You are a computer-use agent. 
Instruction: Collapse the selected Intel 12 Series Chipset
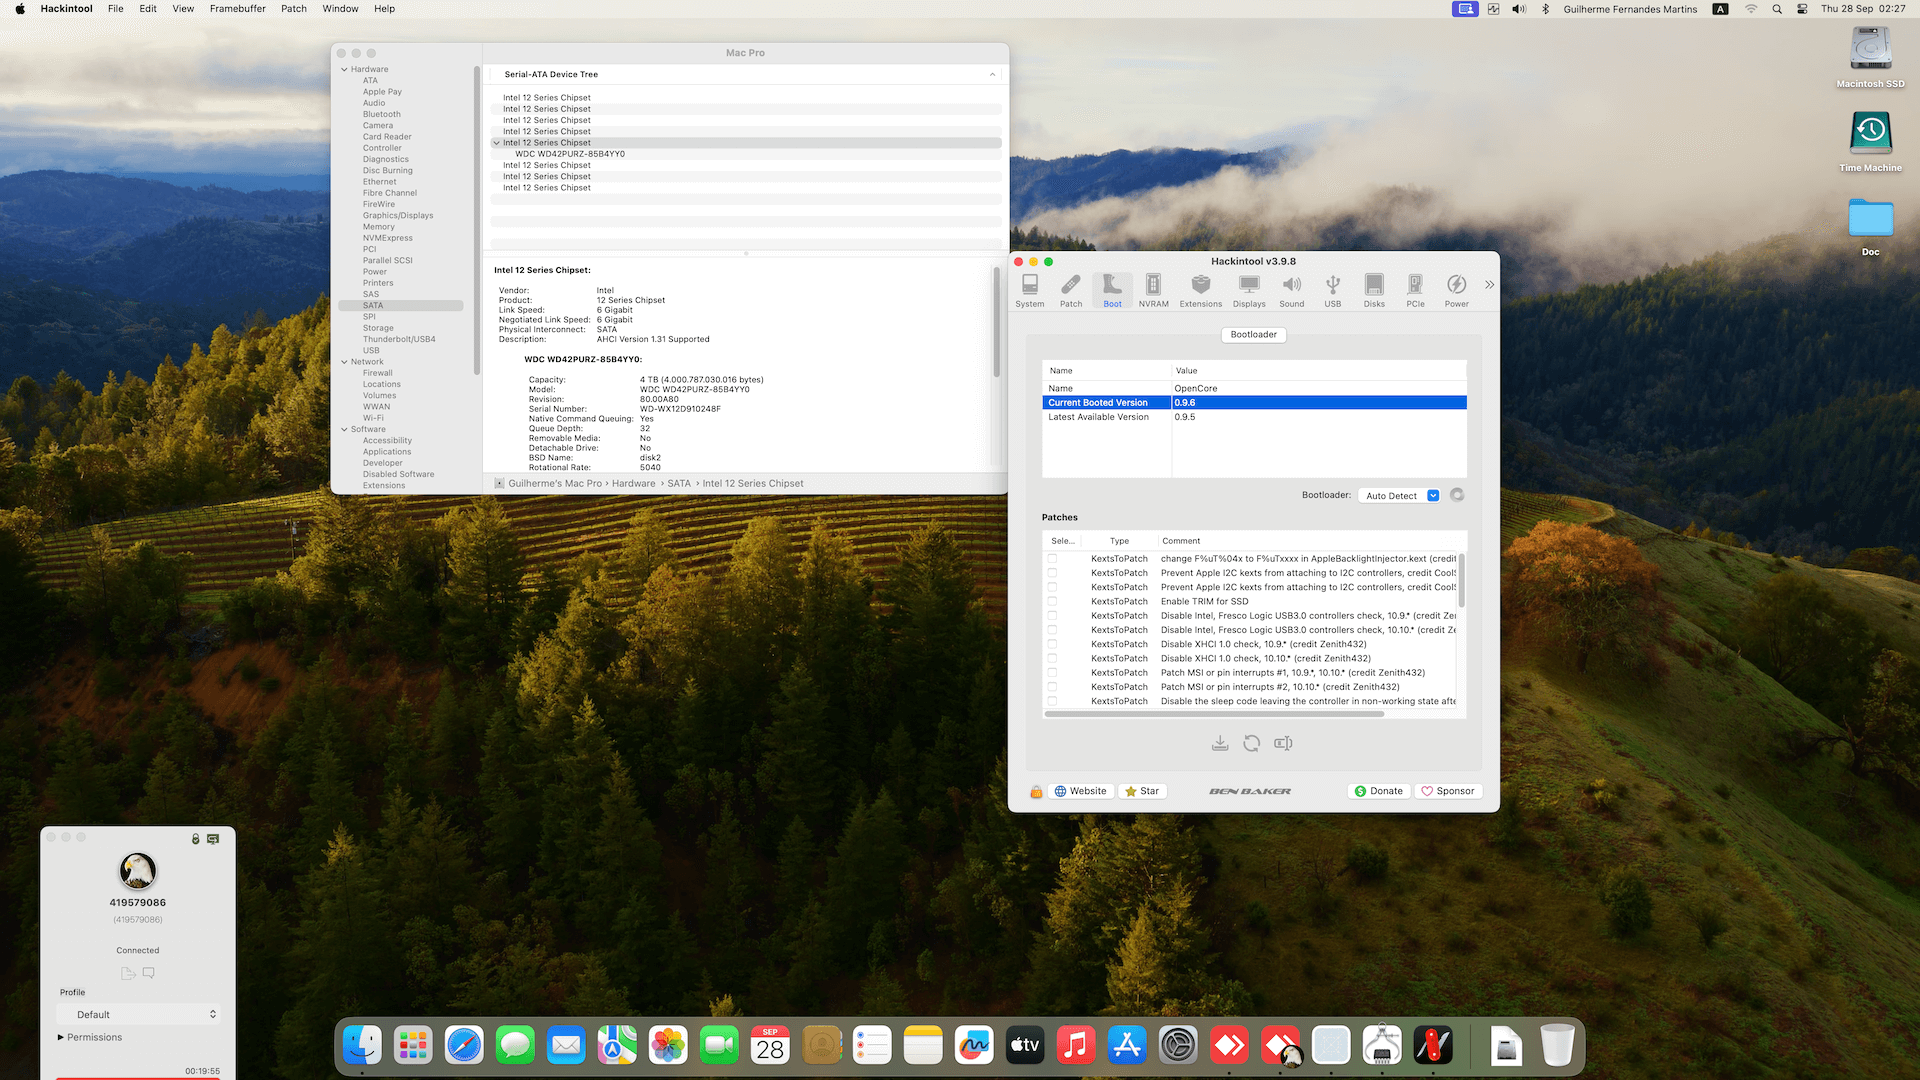[x=497, y=143]
